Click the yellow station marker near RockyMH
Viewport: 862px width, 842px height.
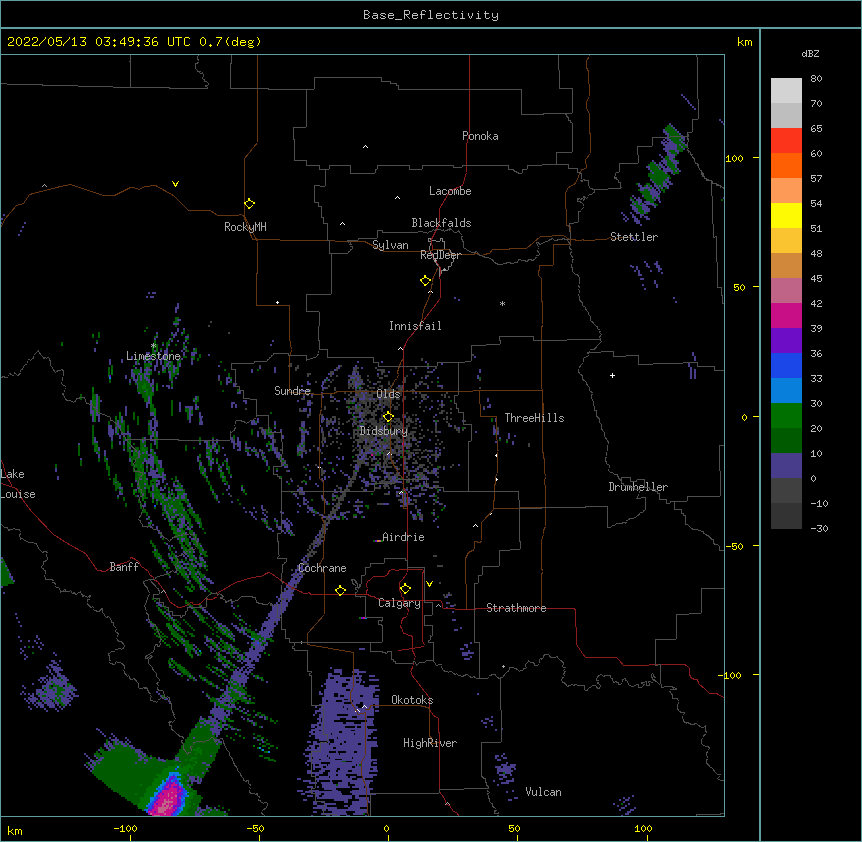pyautogui.click(x=249, y=204)
